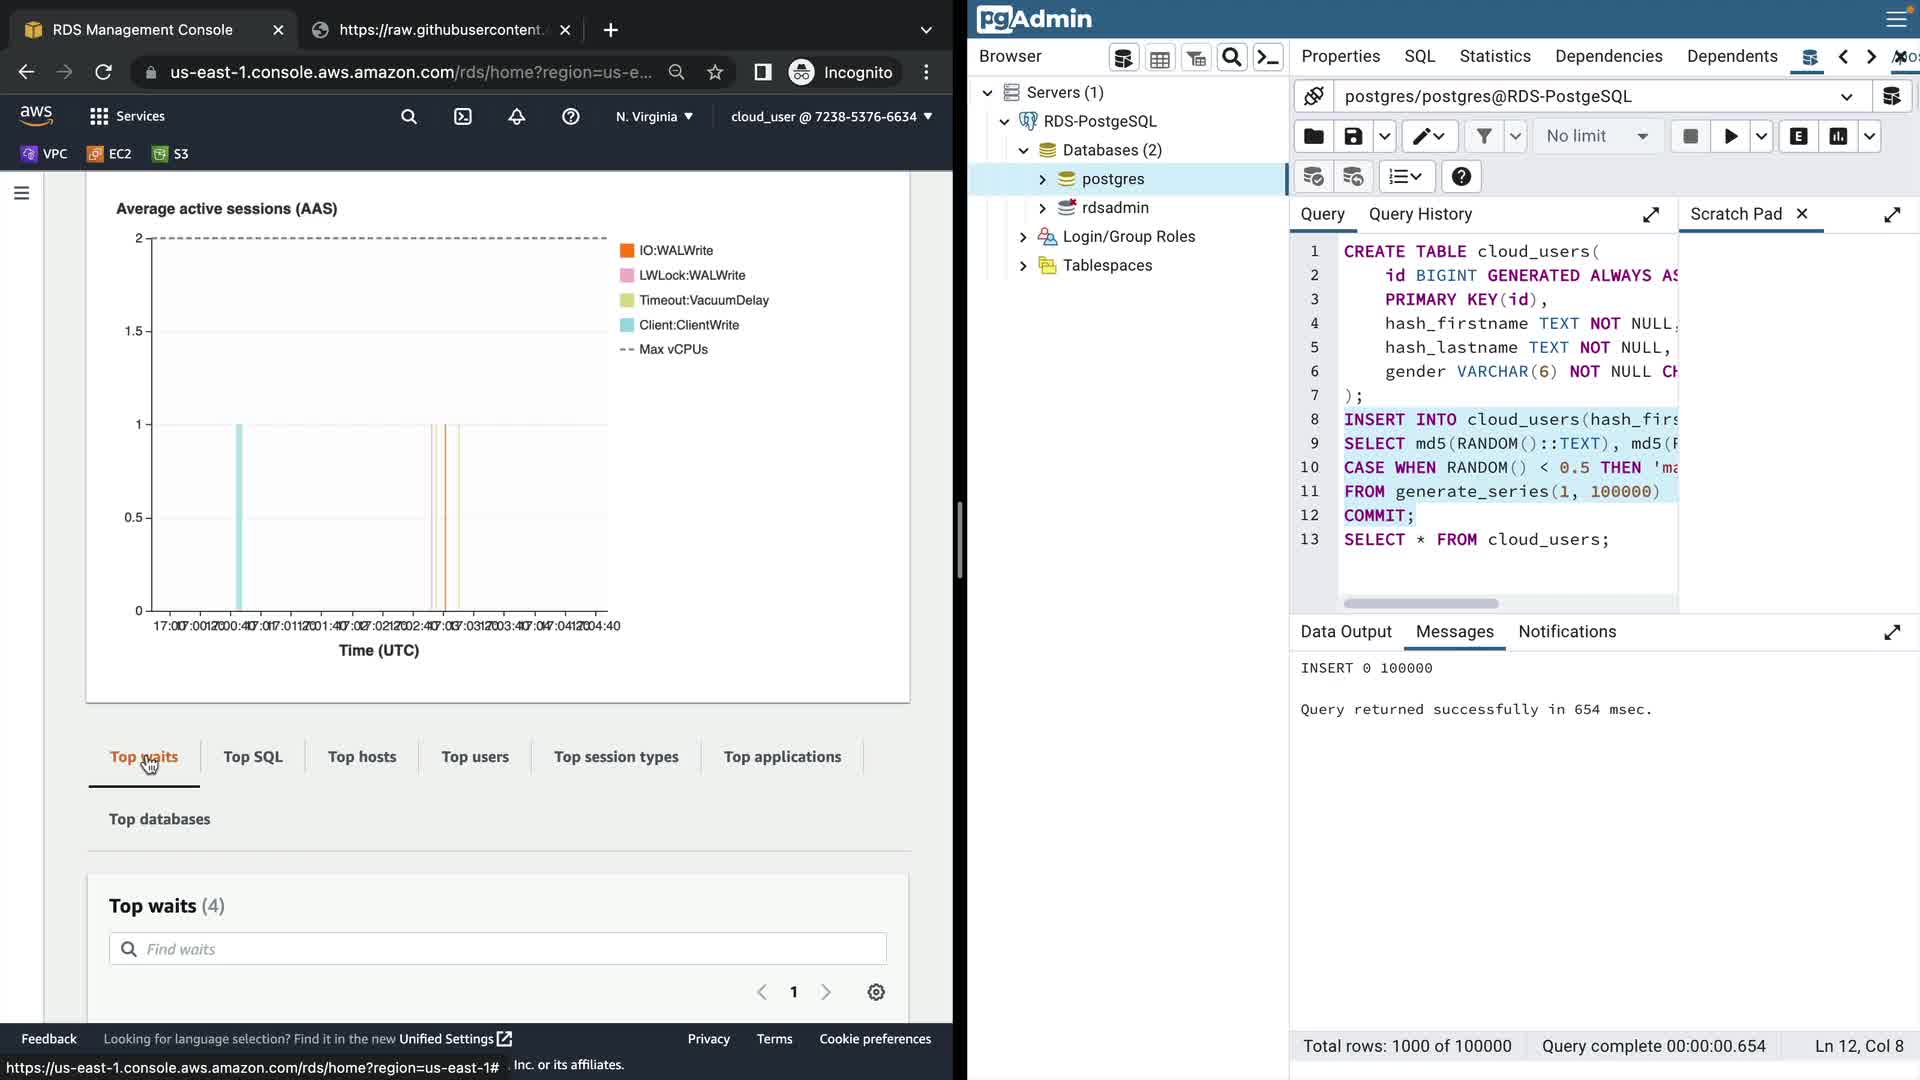Screen dimensions: 1920x1080
Task: Open the No limit rows dropdown
Action: 1597,137
